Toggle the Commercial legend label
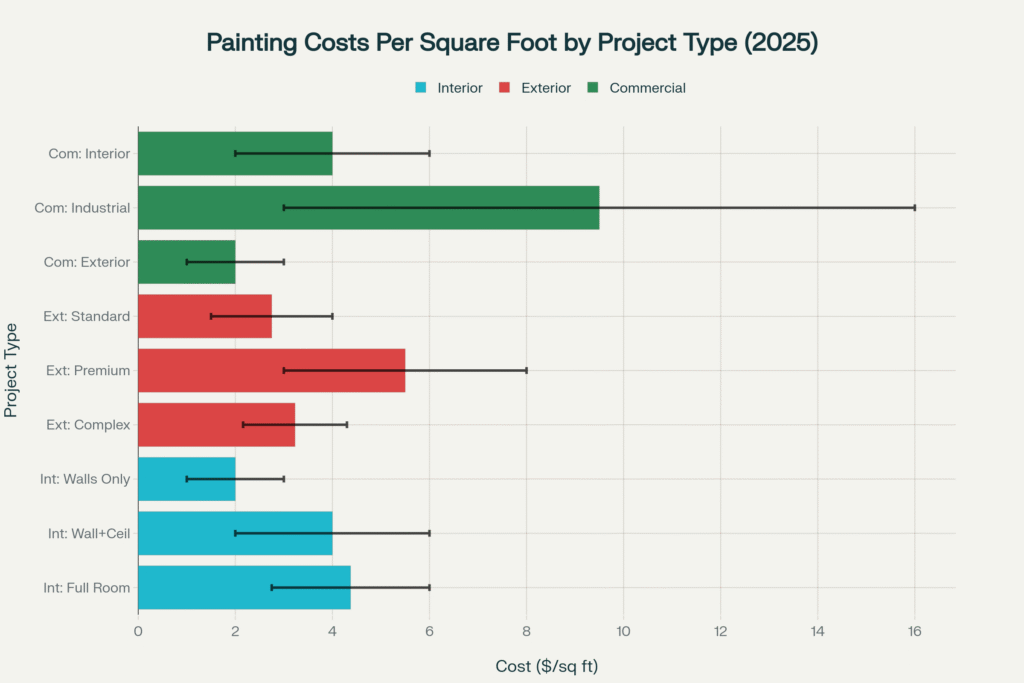The width and height of the screenshot is (1024, 683). [x=647, y=88]
